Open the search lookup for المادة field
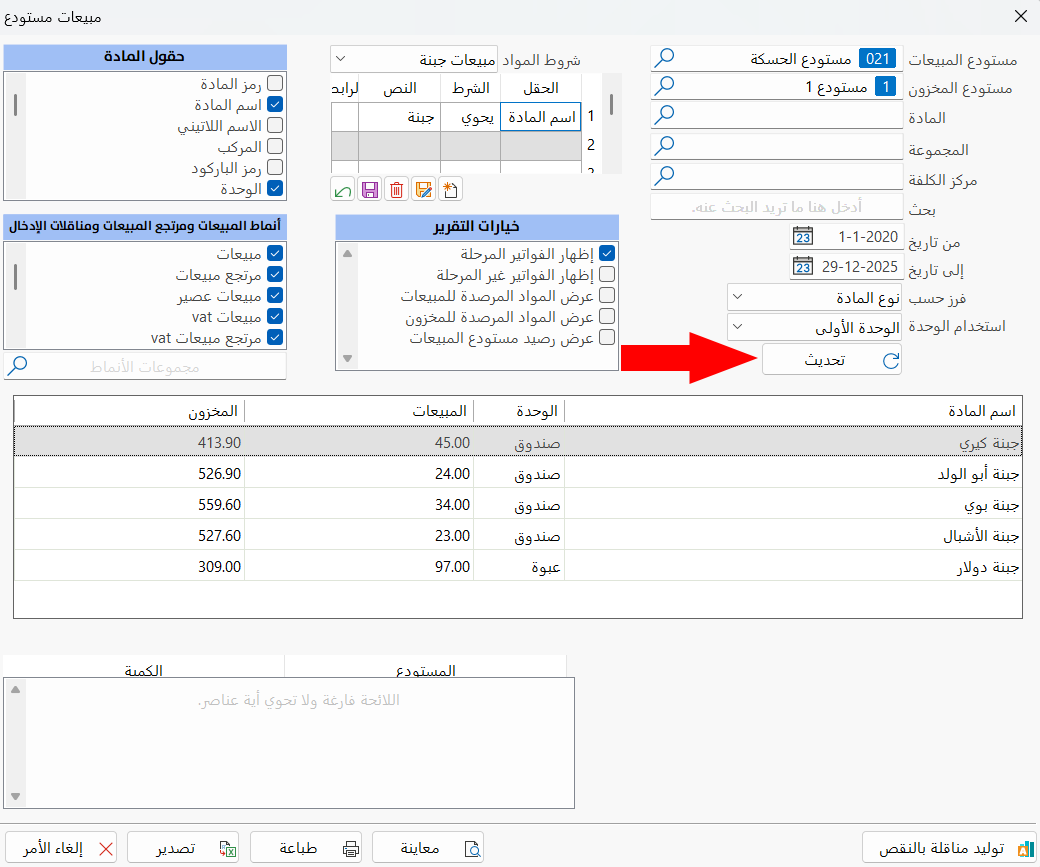Screen dimensions: 1040x867 [x=662, y=114]
